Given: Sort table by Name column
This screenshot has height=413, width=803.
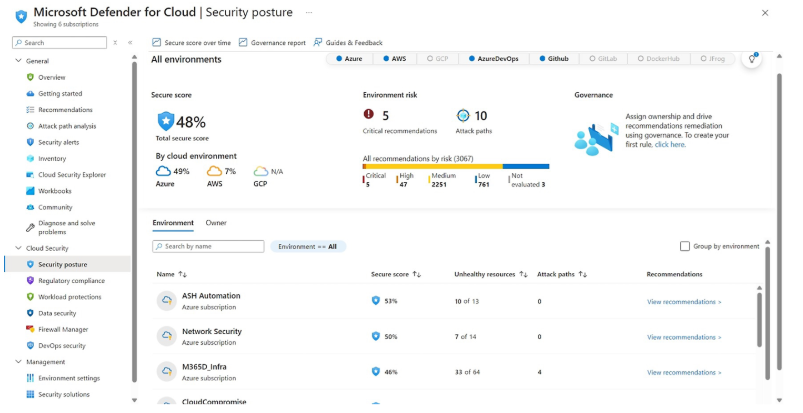Looking at the screenshot, I should coord(172,274).
